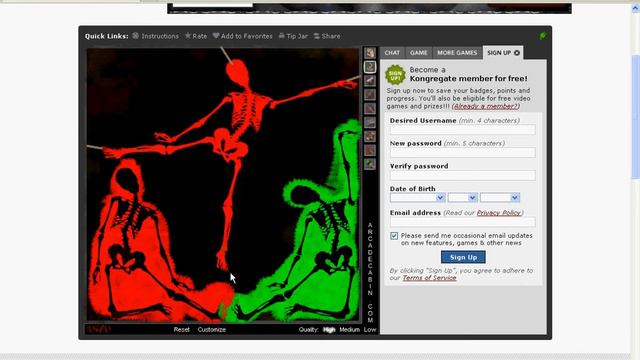Click the blue Sign Up button
The height and width of the screenshot is (360, 640).
coord(463,257)
